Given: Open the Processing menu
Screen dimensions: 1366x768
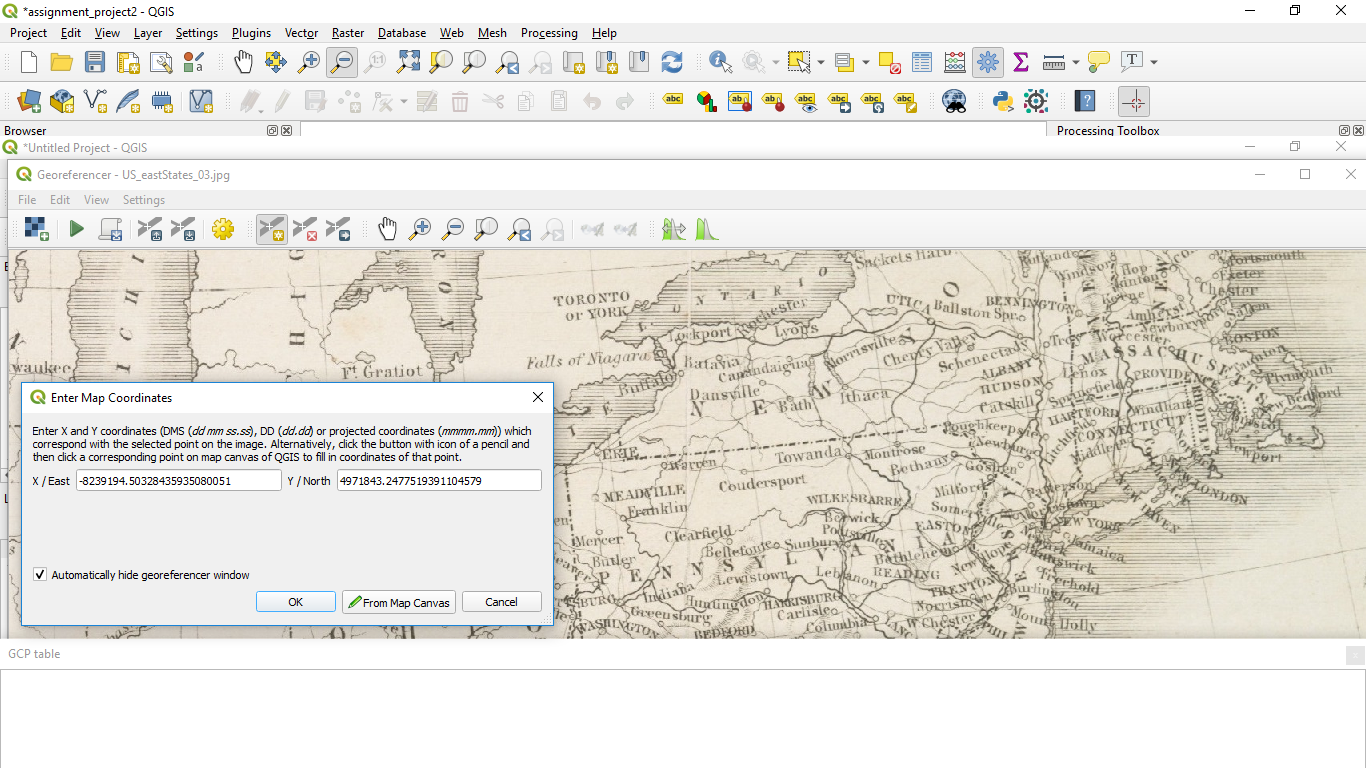Looking at the screenshot, I should pos(549,33).
